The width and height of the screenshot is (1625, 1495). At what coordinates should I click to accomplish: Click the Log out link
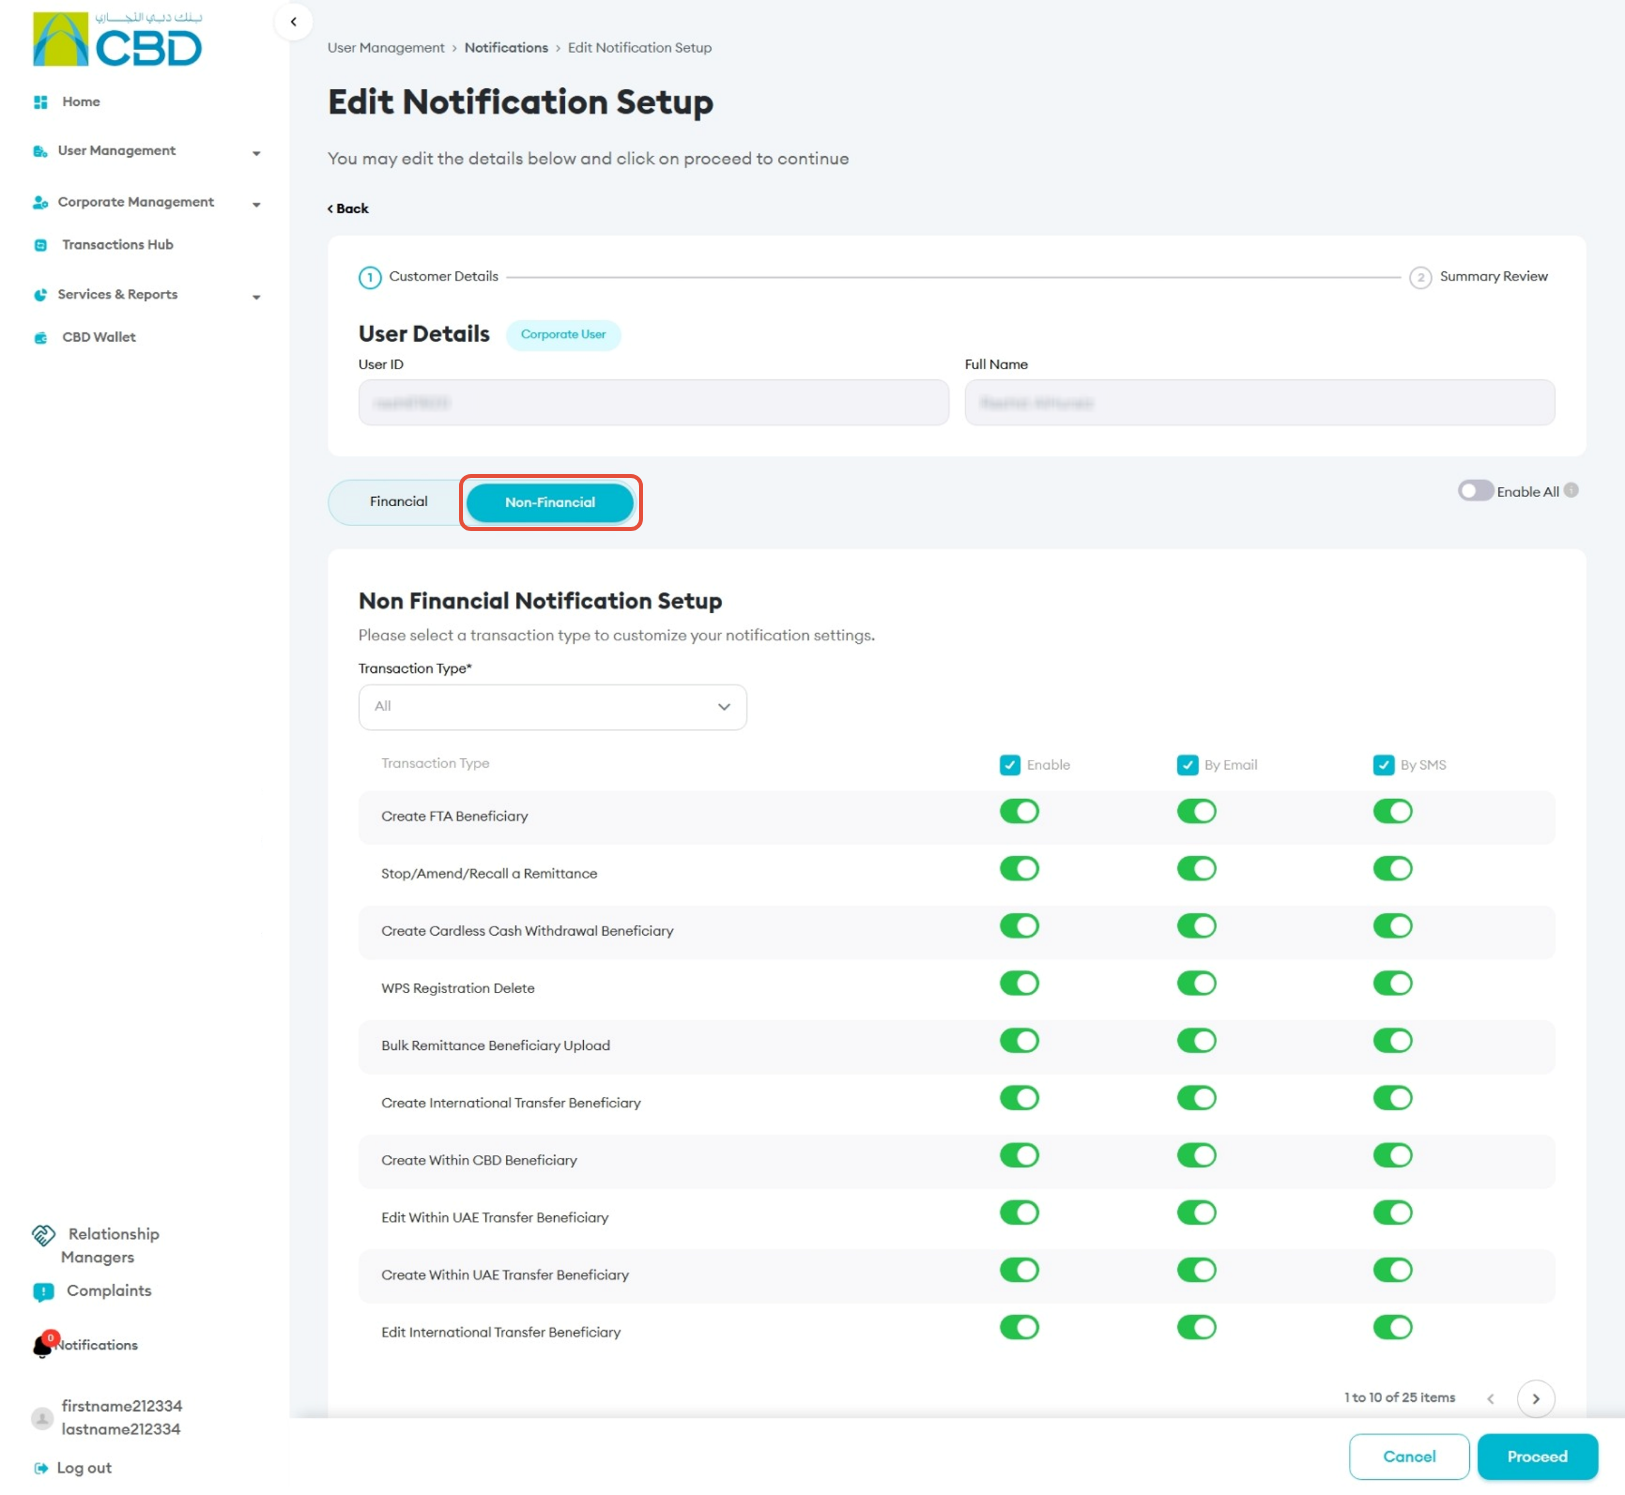[84, 1468]
